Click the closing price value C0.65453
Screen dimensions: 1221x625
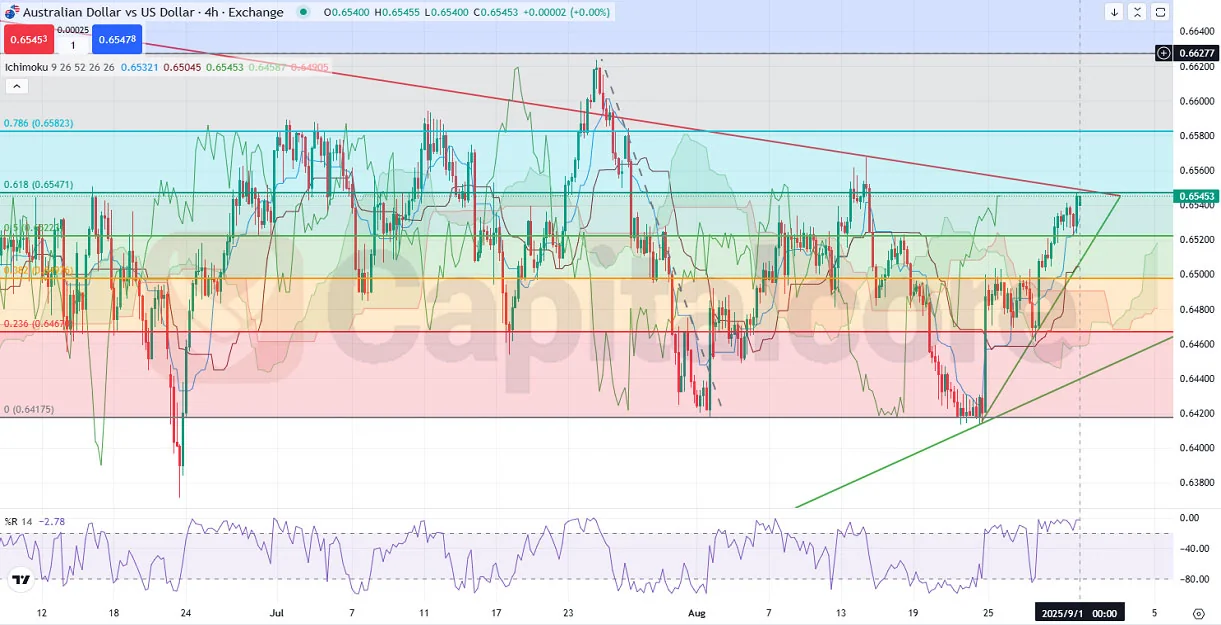click(495, 12)
